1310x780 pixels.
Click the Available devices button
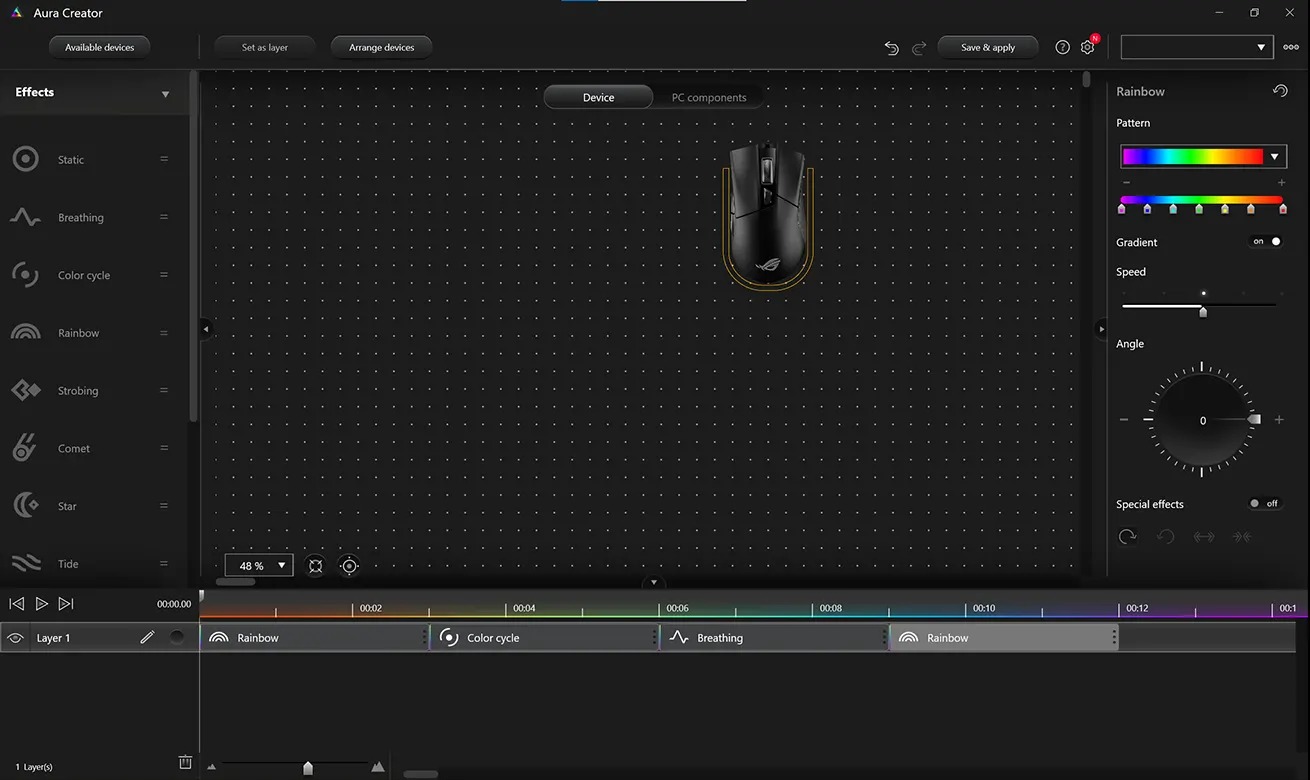[x=99, y=47]
